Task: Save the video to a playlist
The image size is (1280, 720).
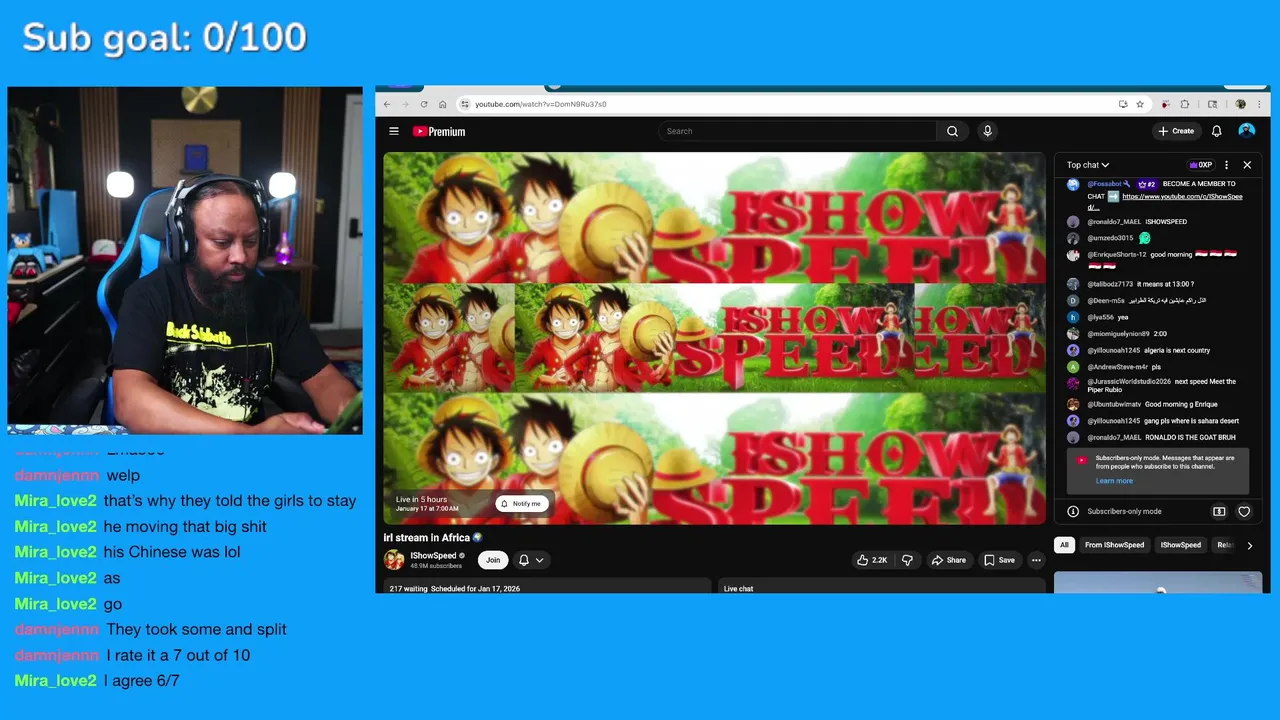Action: click(999, 560)
